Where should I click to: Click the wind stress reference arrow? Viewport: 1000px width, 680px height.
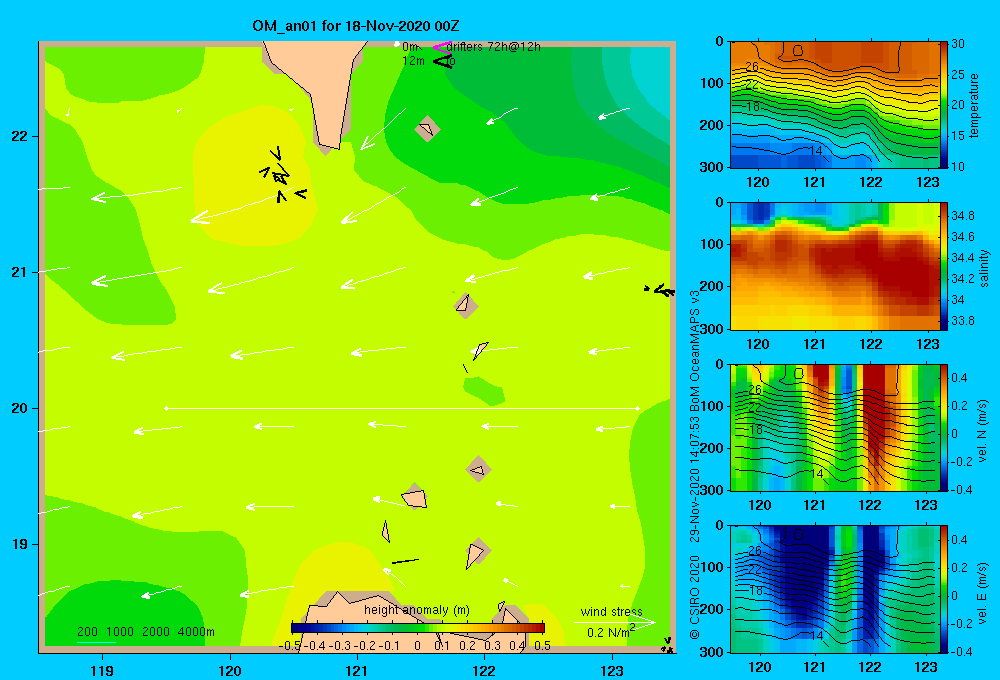click(x=615, y=622)
